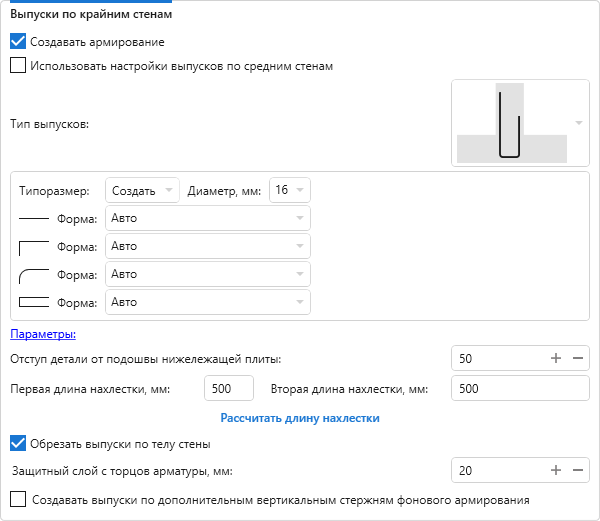Expand the "Тип выпусков" dropdown arrow
600x521 pixels.
(x=579, y=123)
